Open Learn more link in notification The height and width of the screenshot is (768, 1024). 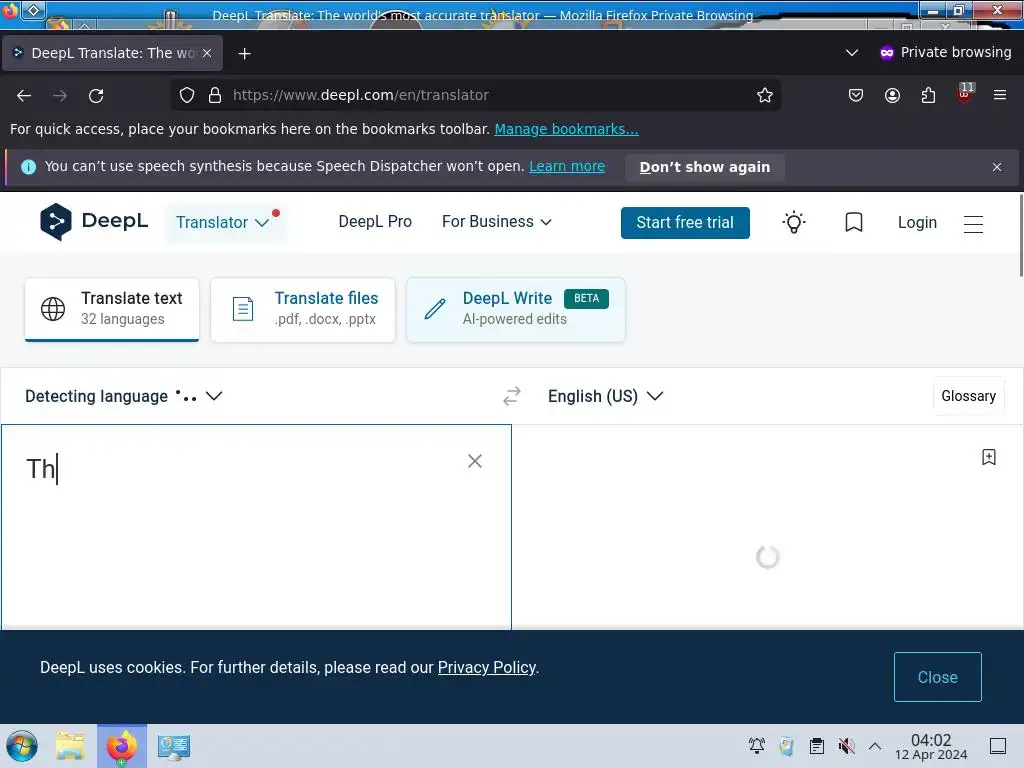[567, 167]
